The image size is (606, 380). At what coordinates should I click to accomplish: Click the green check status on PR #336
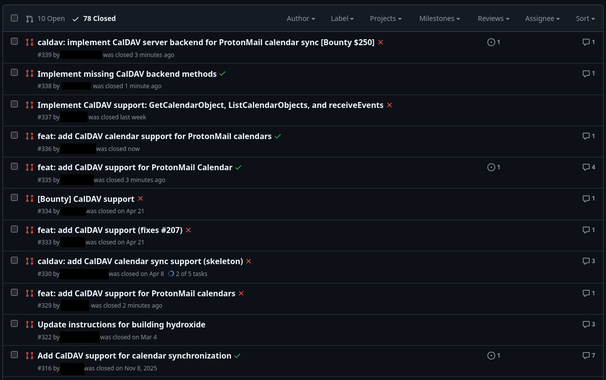[x=278, y=136]
